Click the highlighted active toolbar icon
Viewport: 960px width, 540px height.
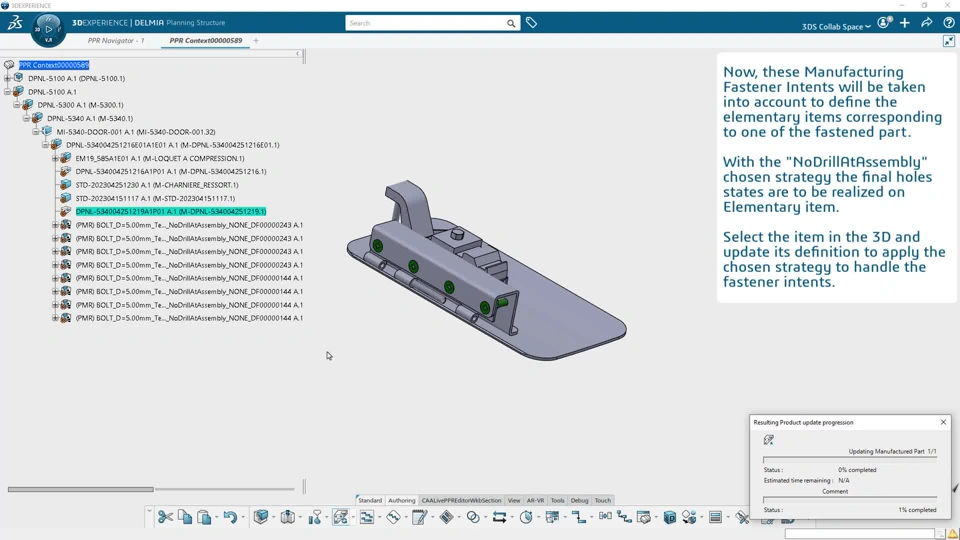point(341,517)
